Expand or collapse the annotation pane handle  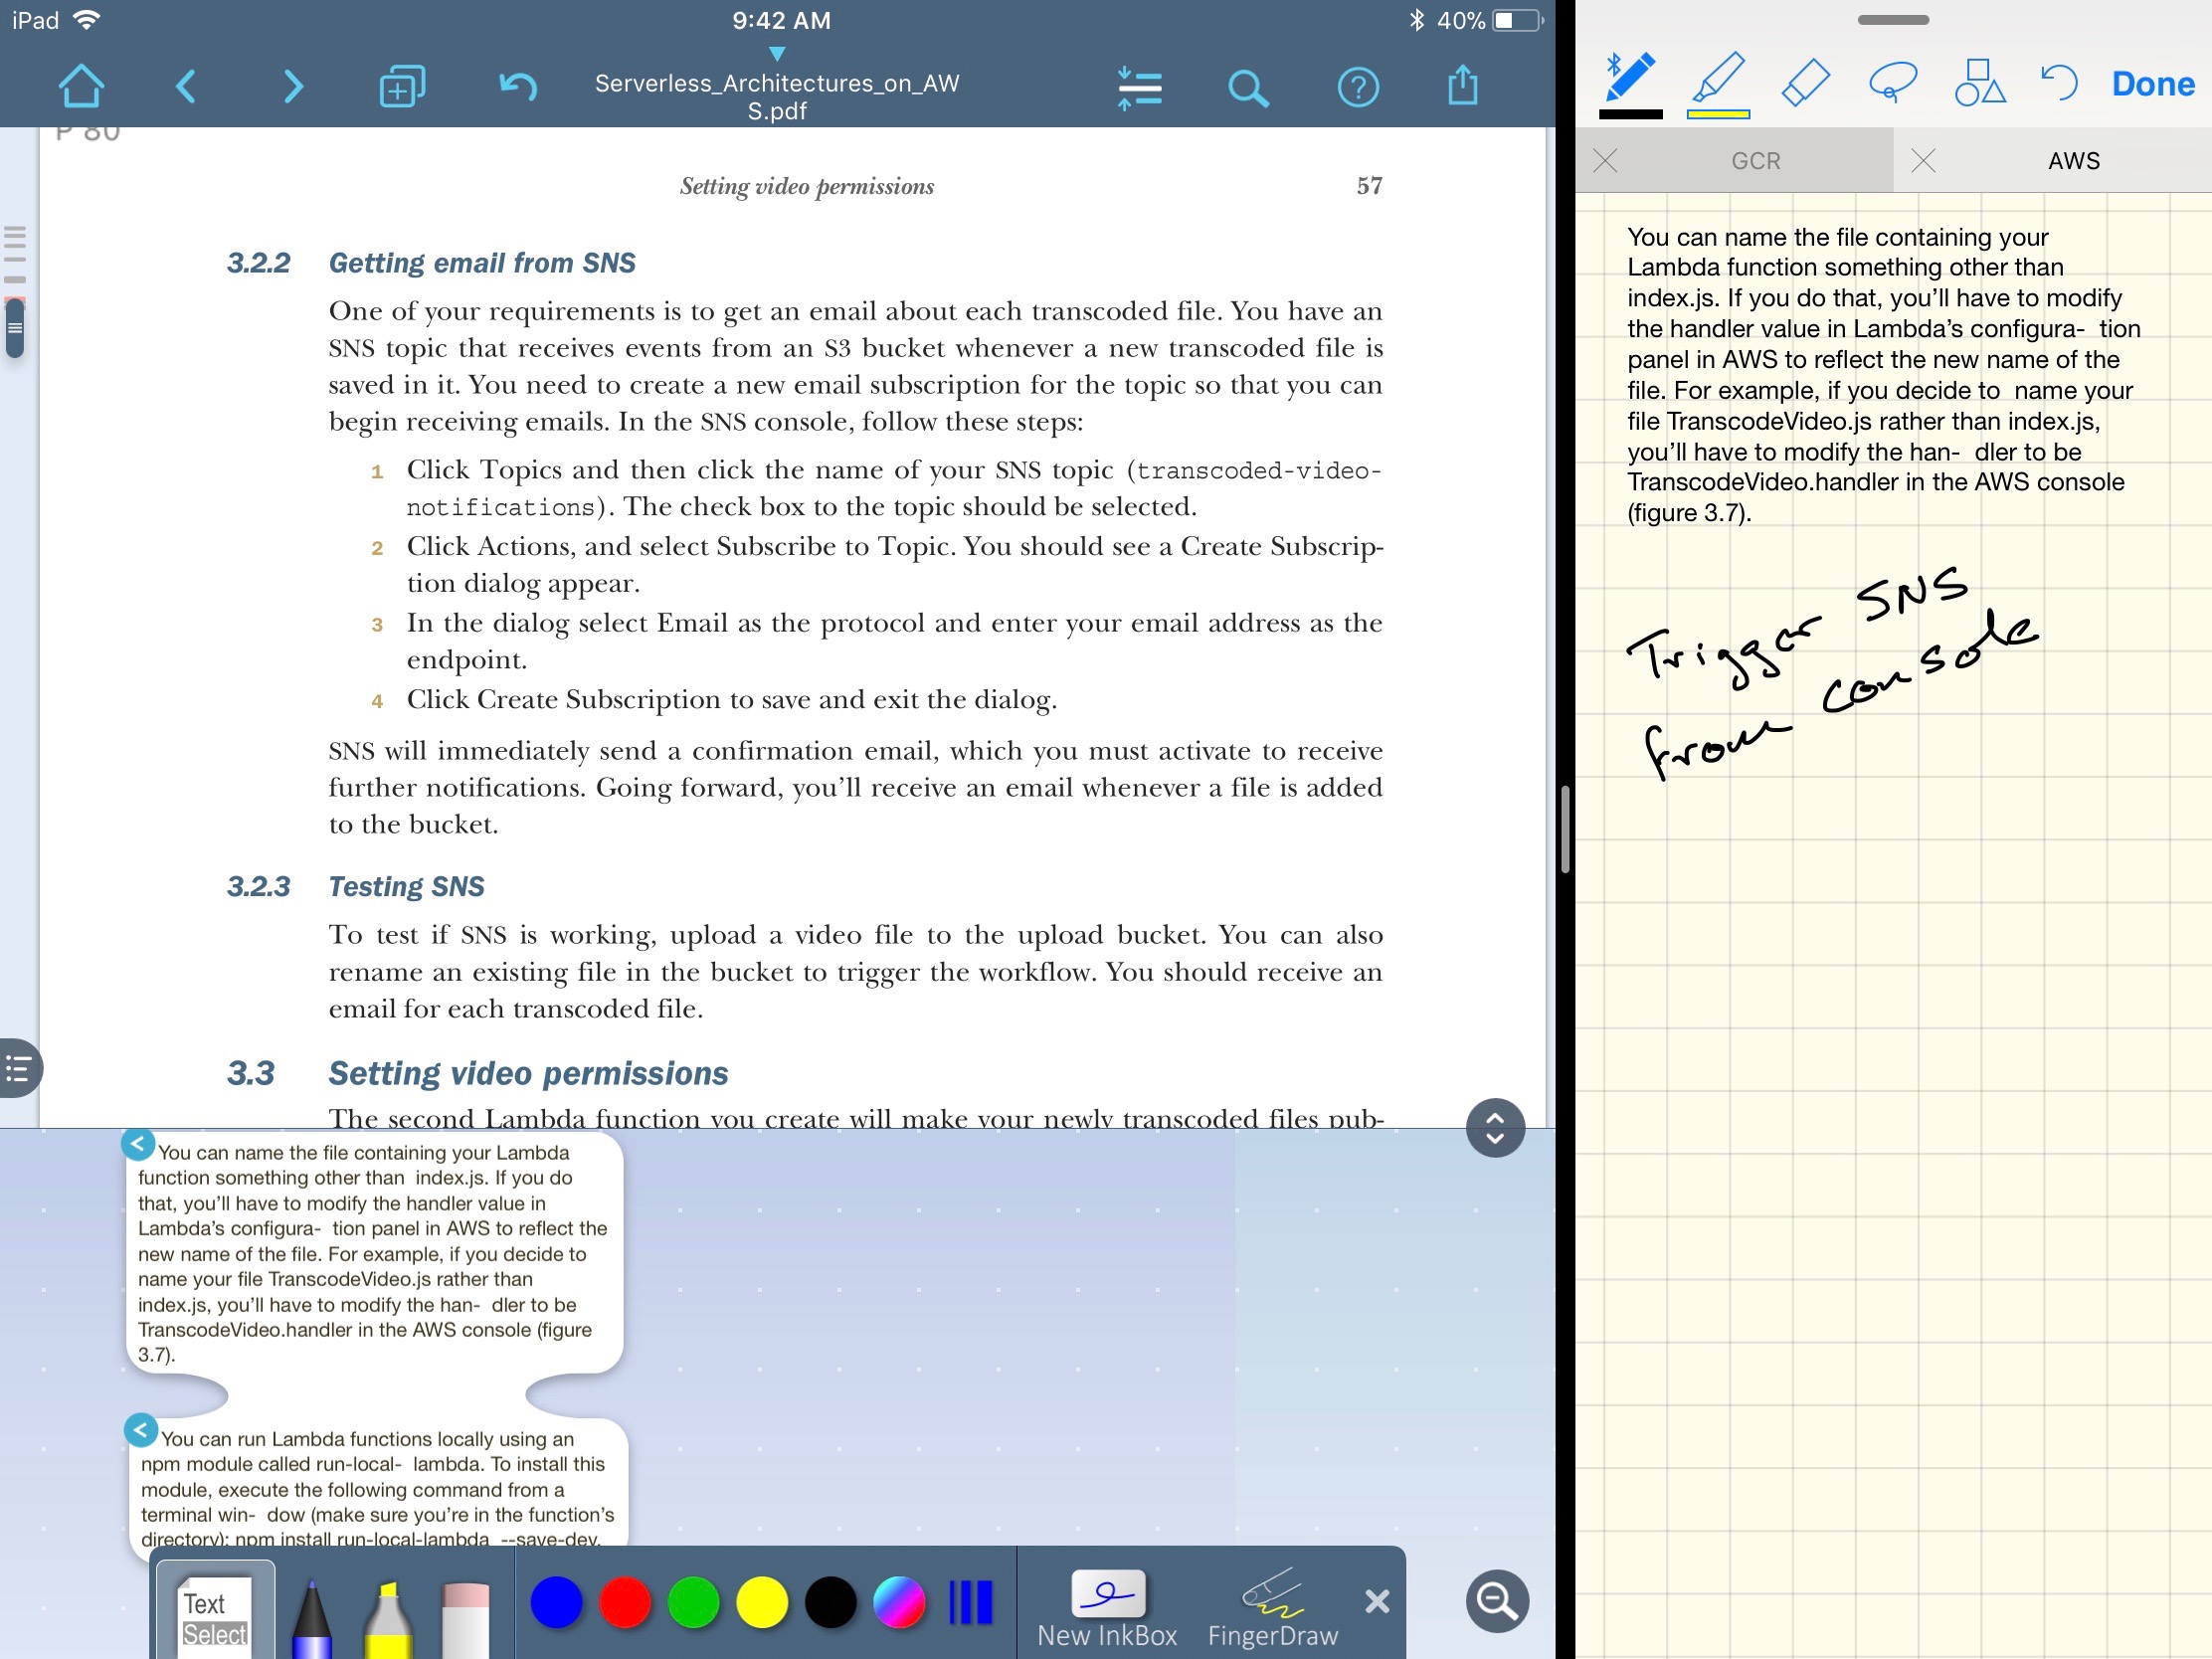tap(1495, 1129)
